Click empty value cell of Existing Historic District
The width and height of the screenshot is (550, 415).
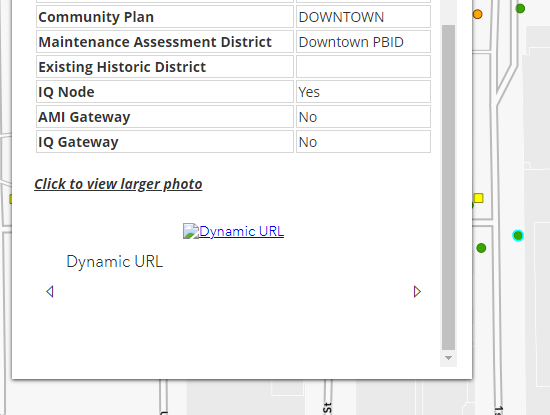pyautogui.click(x=363, y=67)
